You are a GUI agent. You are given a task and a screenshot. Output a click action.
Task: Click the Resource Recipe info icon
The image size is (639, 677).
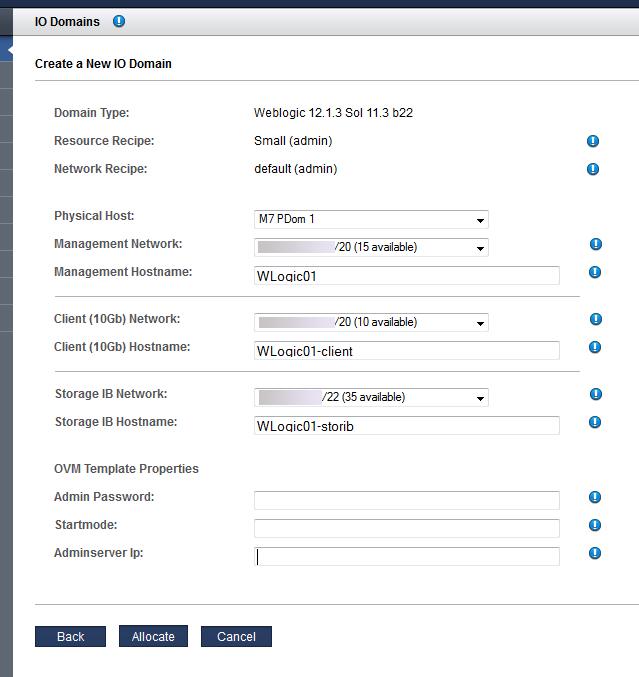pyautogui.click(x=592, y=141)
